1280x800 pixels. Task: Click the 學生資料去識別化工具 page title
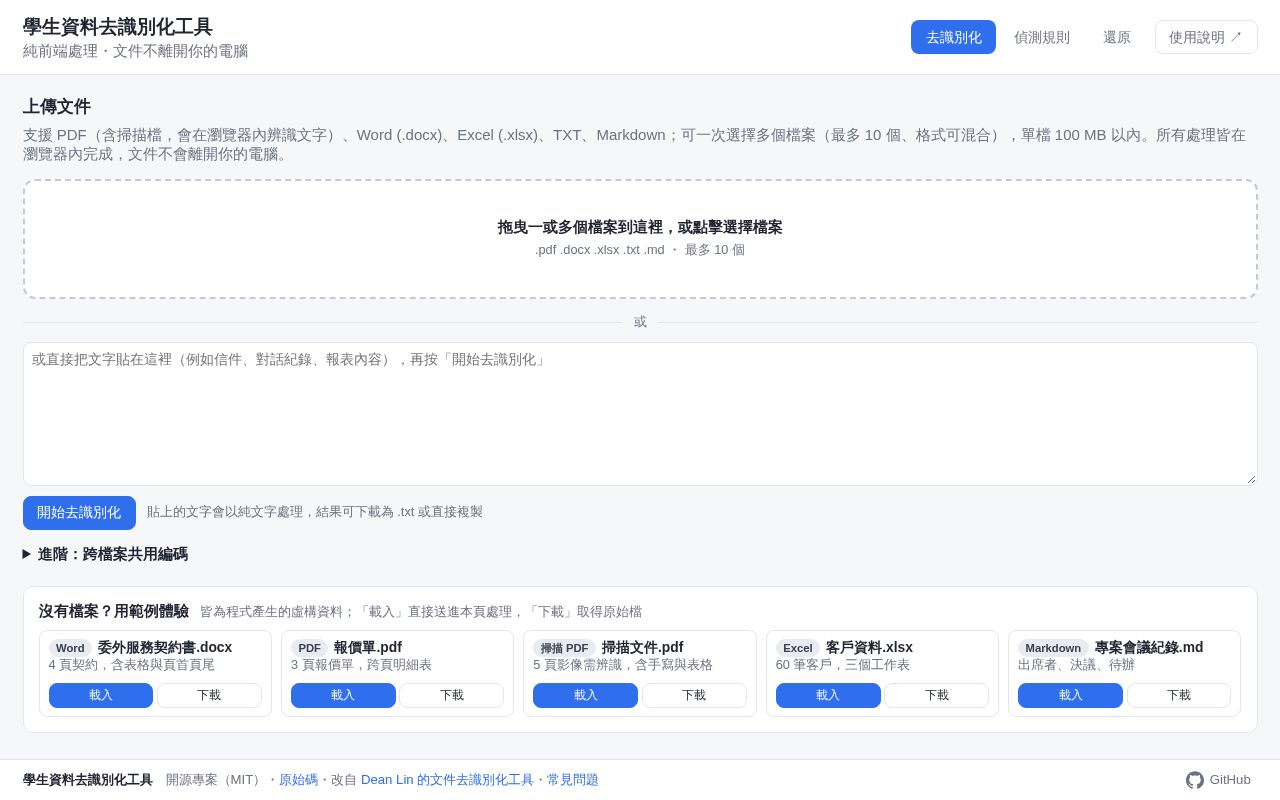118,27
